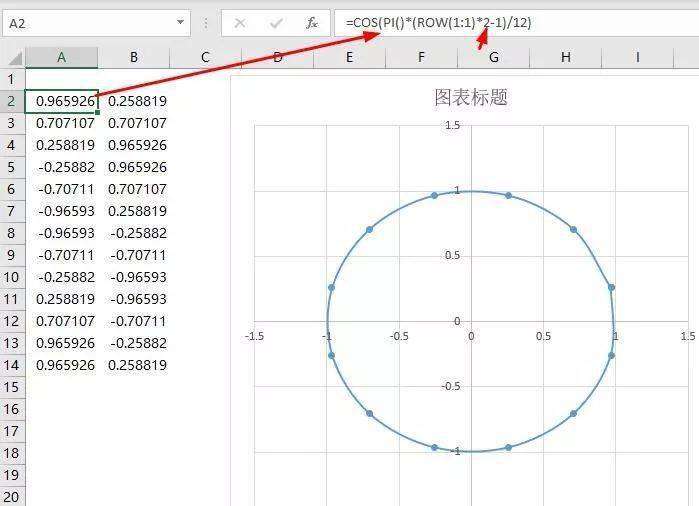Select column F header
This screenshot has height=506, width=699.
click(x=421, y=58)
